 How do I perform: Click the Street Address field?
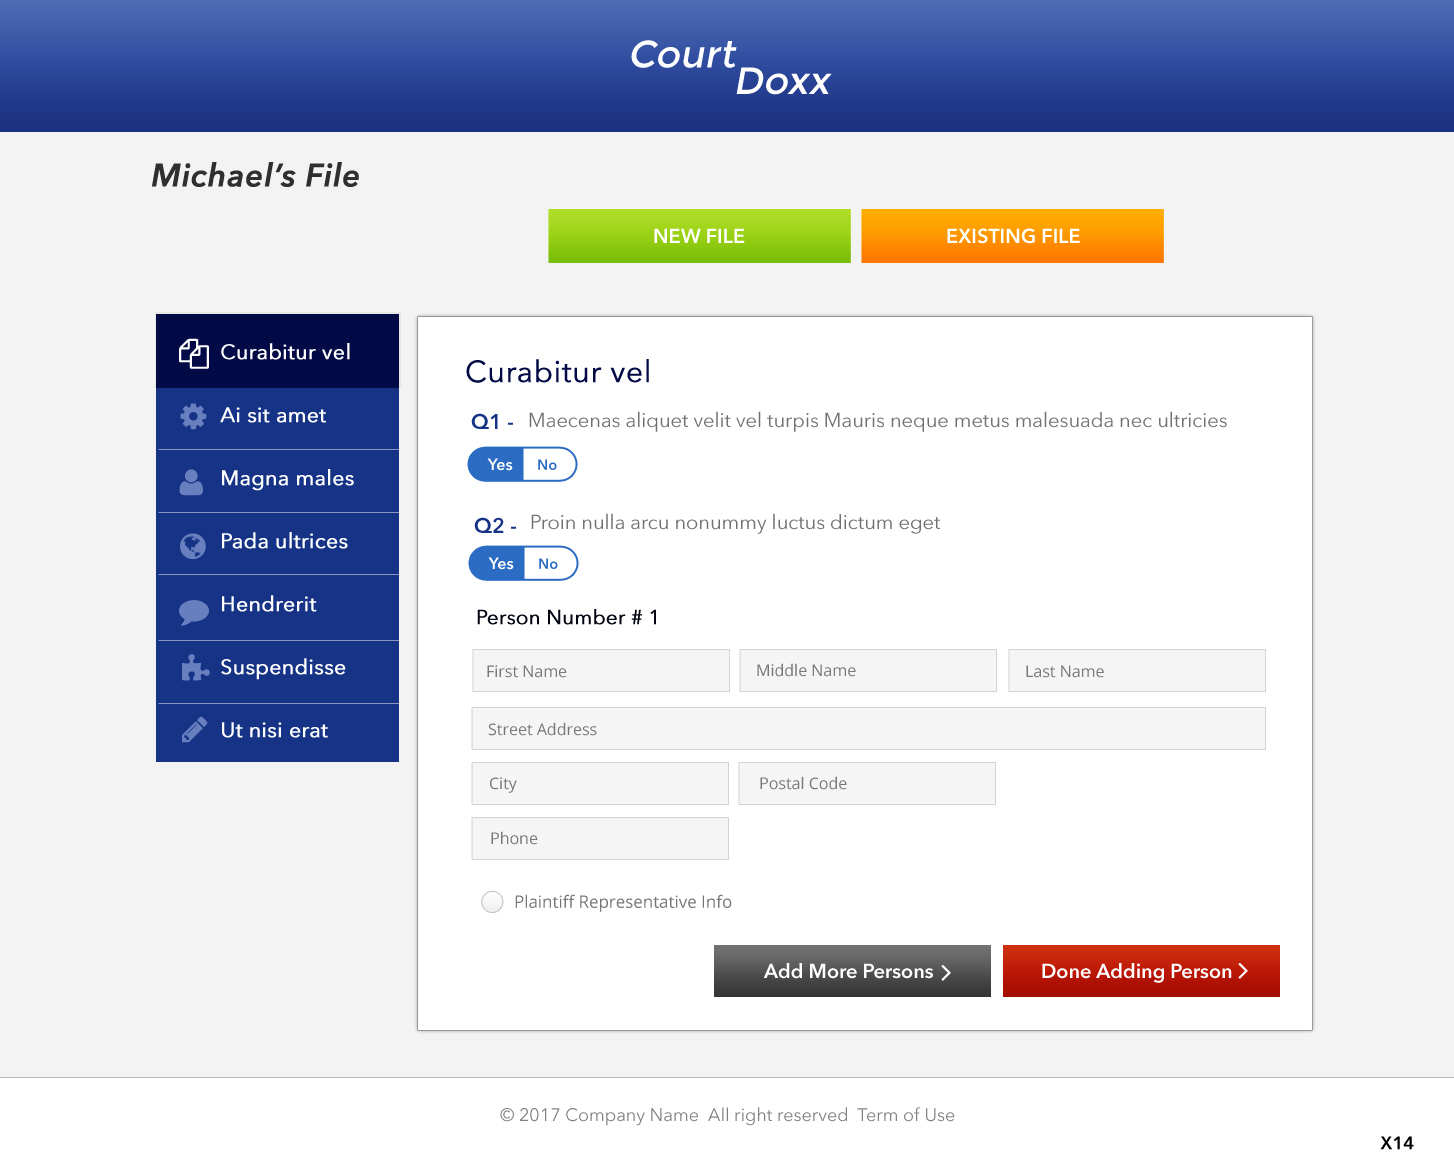coord(869,729)
